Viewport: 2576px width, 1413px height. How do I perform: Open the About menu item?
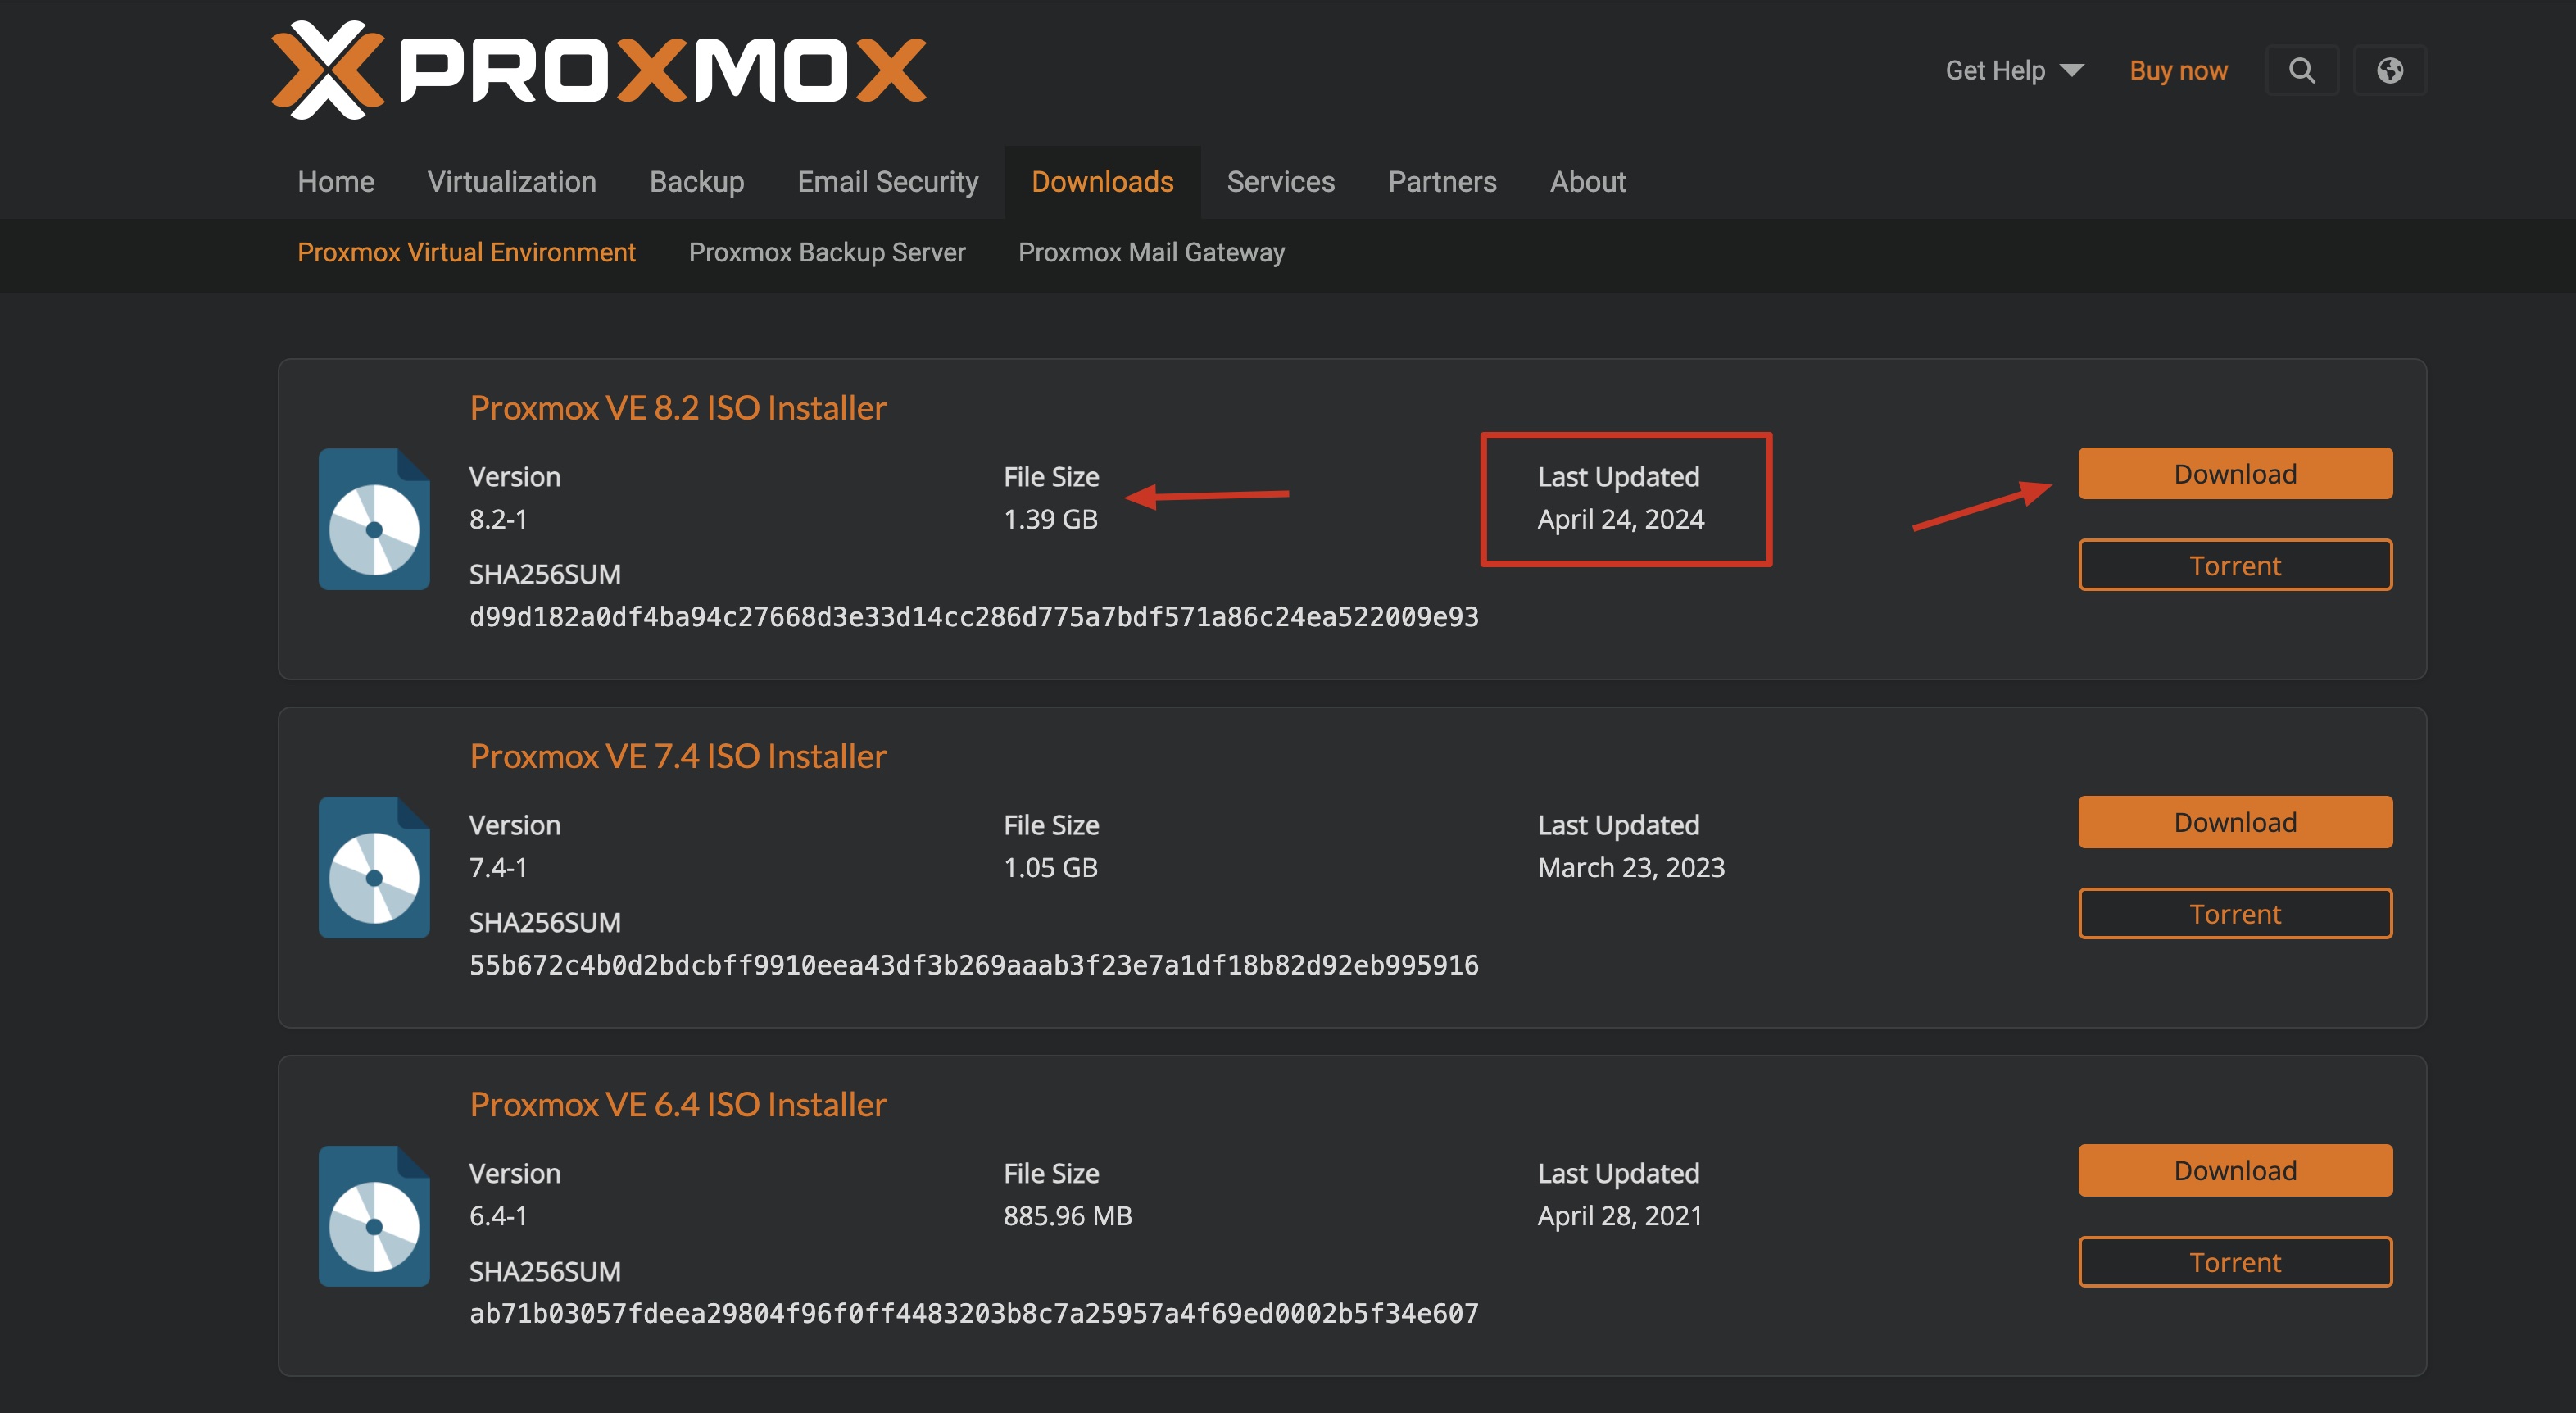coord(1587,181)
